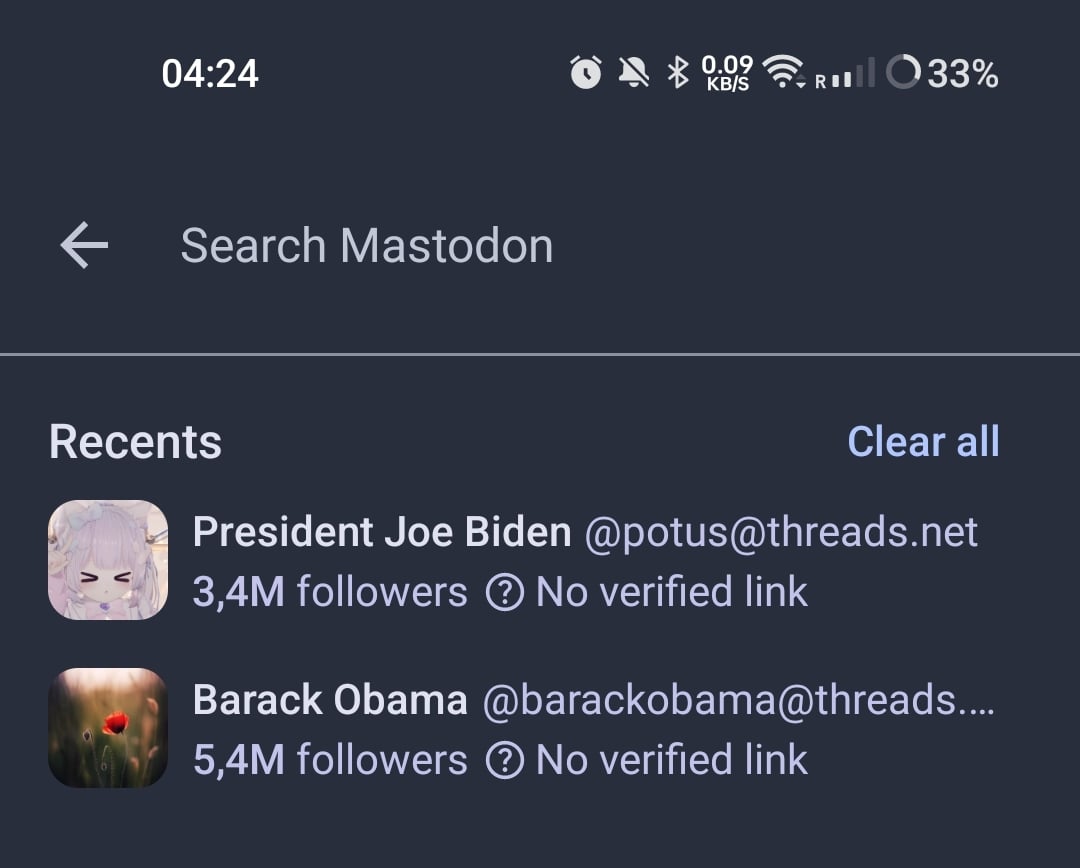
Task: Tap the muted notifications bell icon
Action: [634, 72]
